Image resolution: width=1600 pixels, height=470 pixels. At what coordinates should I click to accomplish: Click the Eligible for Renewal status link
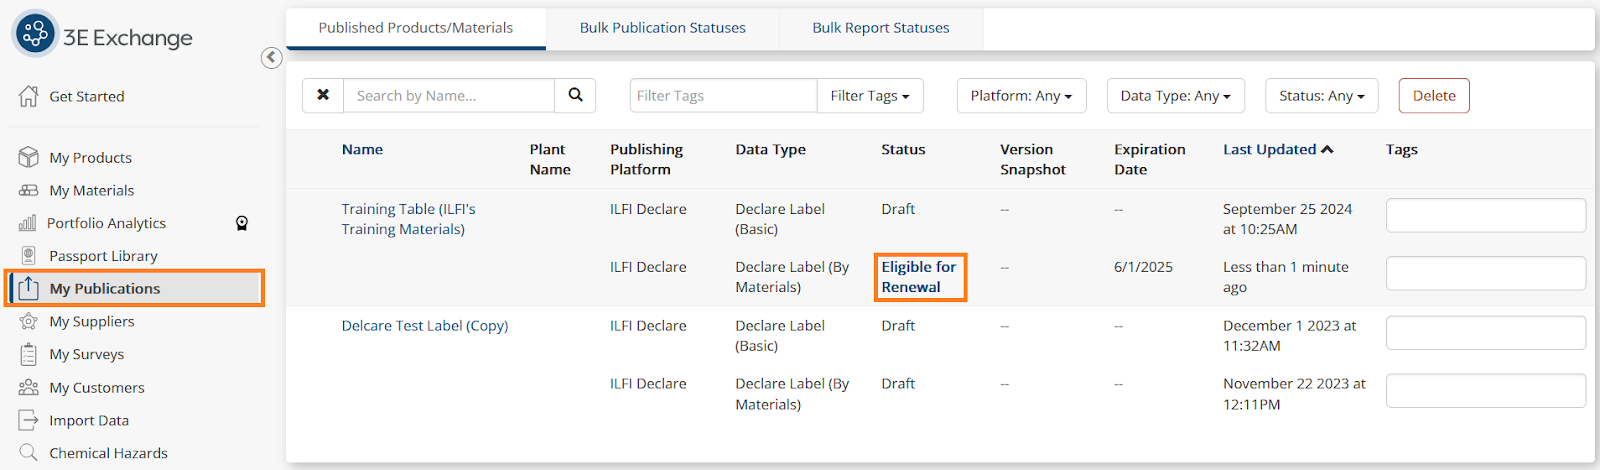point(919,277)
